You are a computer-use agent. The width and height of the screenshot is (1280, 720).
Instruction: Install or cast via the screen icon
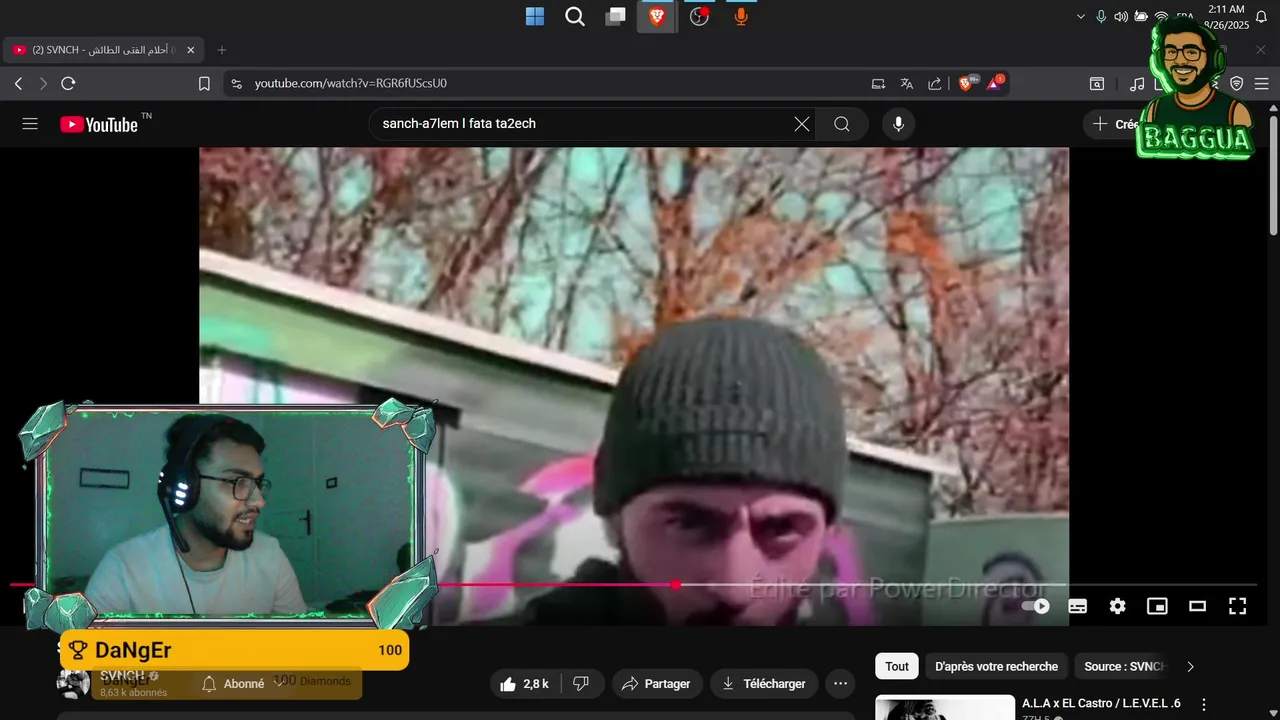[x=878, y=84]
